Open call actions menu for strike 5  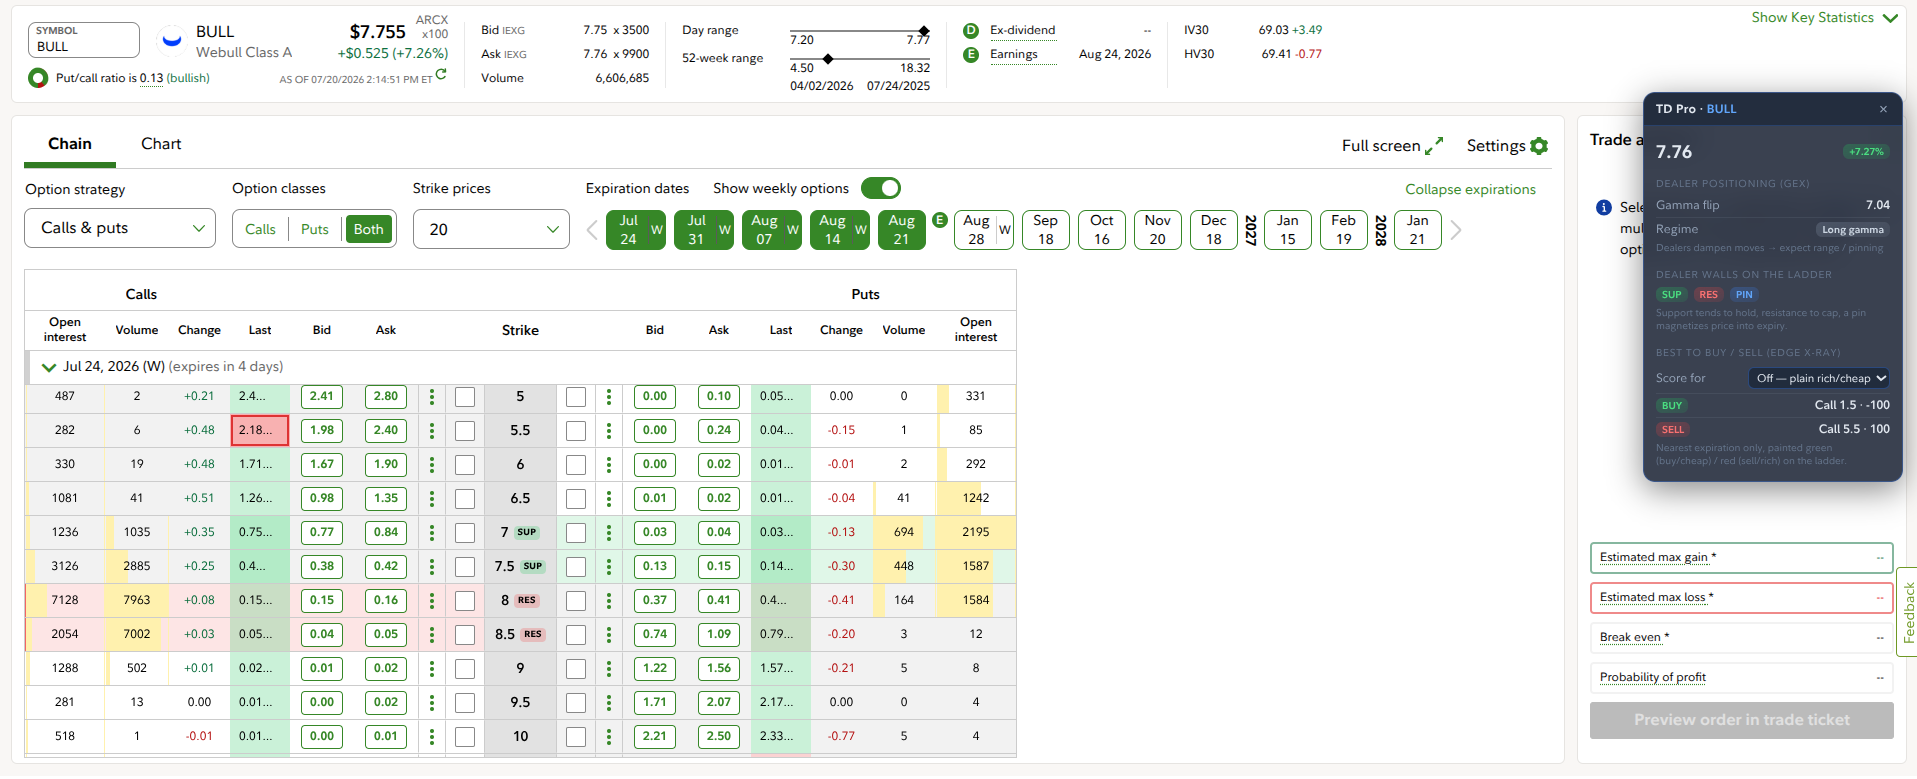[x=432, y=397]
